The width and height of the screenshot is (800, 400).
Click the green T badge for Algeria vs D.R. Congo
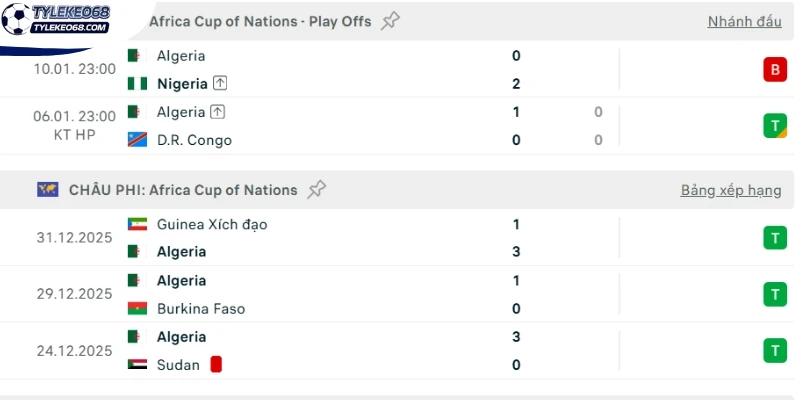[775, 126]
